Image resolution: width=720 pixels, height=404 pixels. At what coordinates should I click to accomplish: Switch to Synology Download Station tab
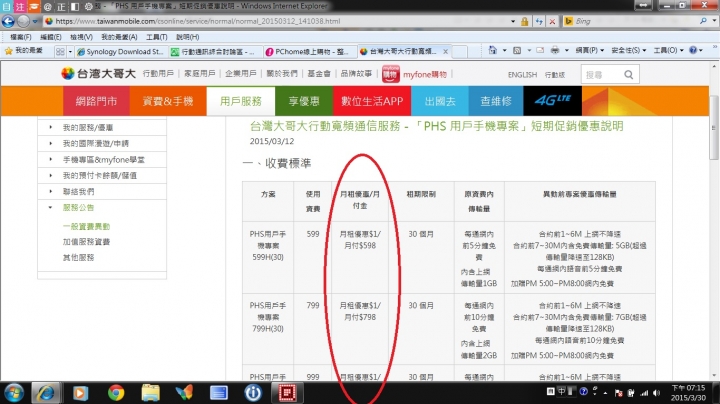[x=121, y=52]
